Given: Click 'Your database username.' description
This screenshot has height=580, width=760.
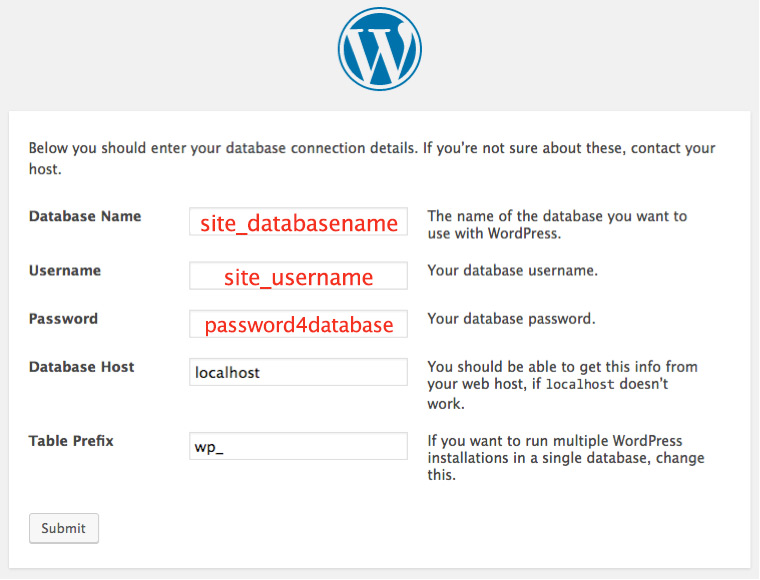Looking at the screenshot, I should [x=512, y=270].
